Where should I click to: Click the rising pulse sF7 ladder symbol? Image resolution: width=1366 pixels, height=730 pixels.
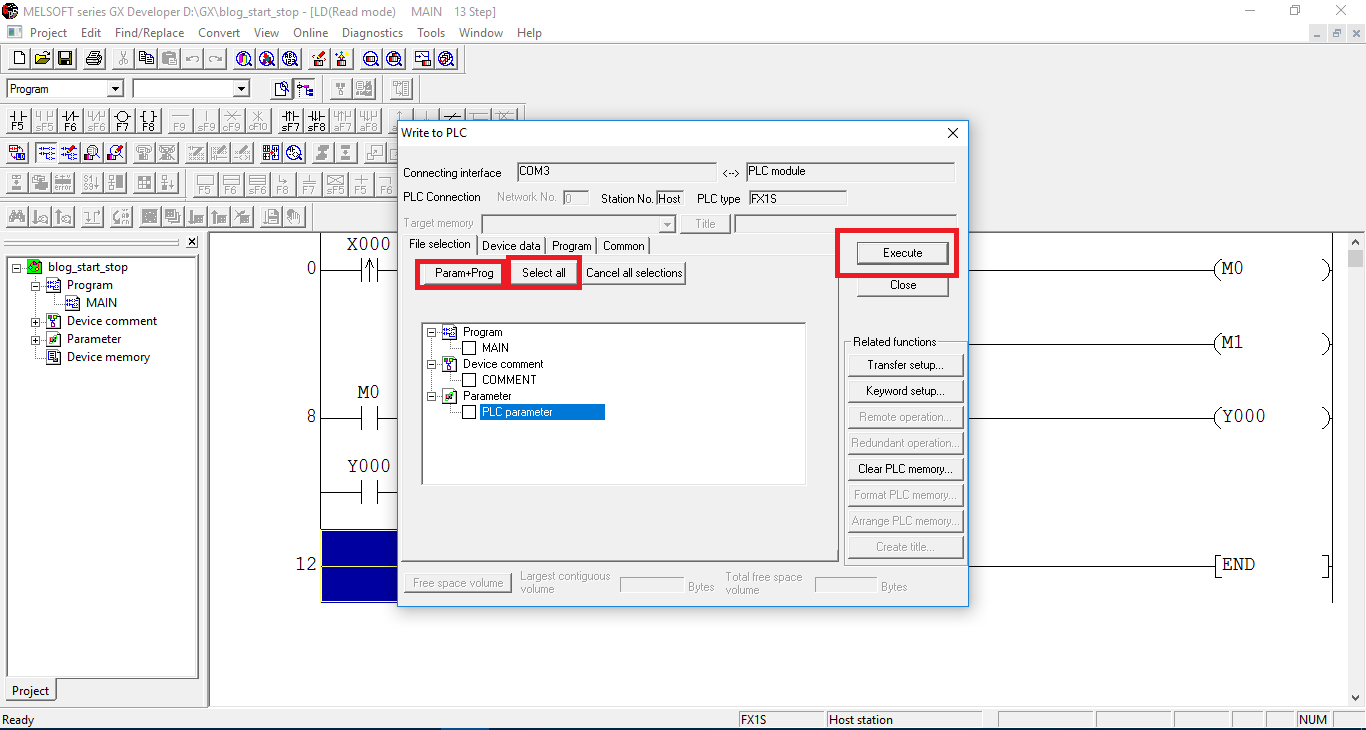[x=291, y=122]
